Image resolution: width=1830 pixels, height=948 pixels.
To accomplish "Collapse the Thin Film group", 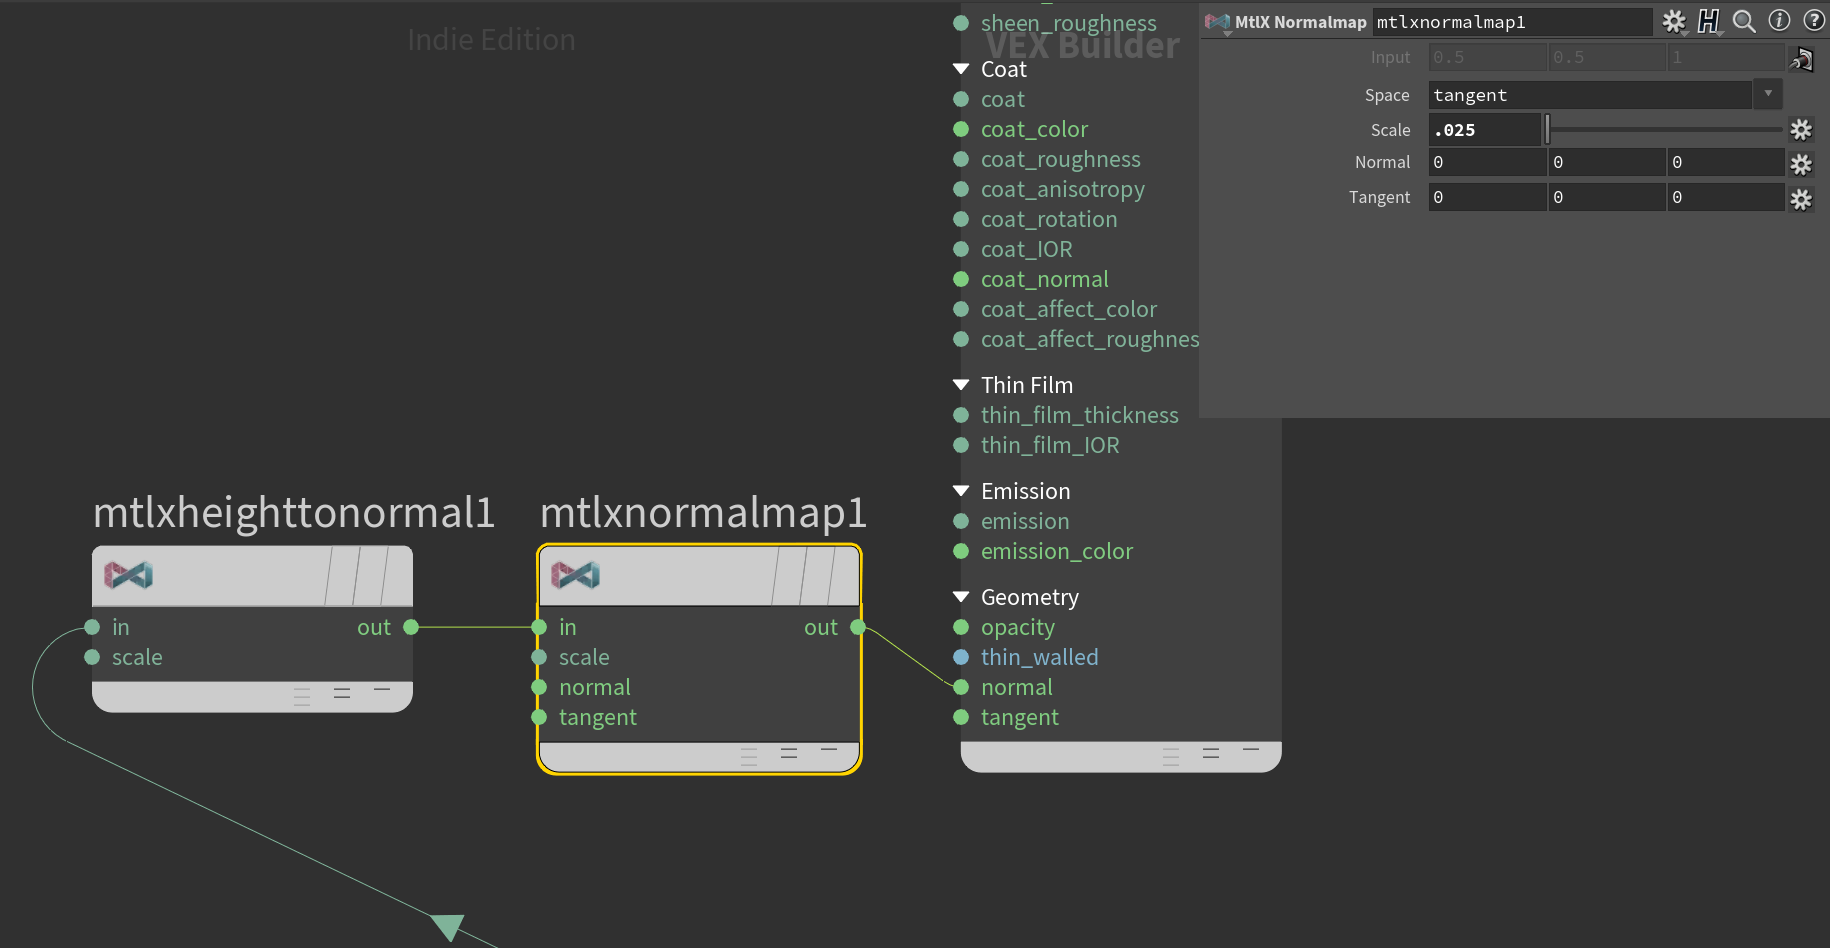I will pos(961,385).
